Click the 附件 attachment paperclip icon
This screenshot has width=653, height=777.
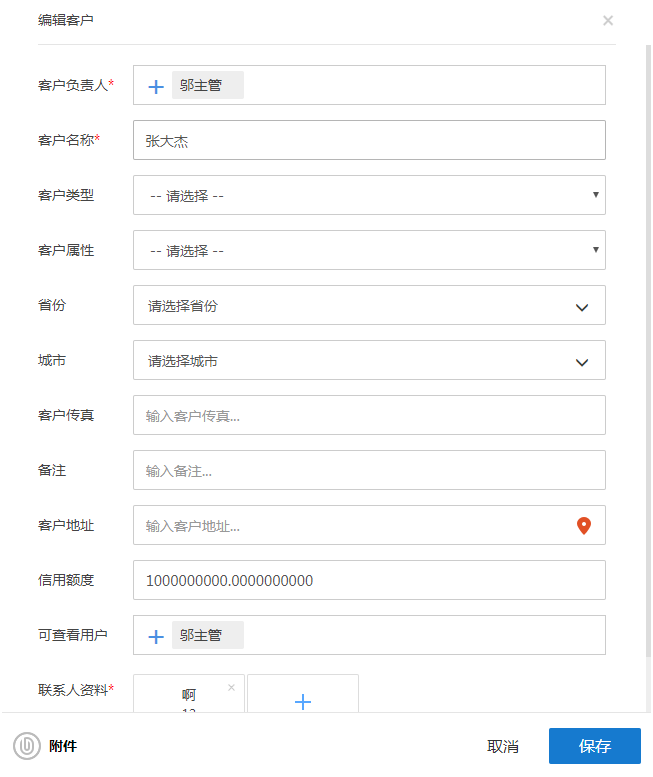point(27,746)
